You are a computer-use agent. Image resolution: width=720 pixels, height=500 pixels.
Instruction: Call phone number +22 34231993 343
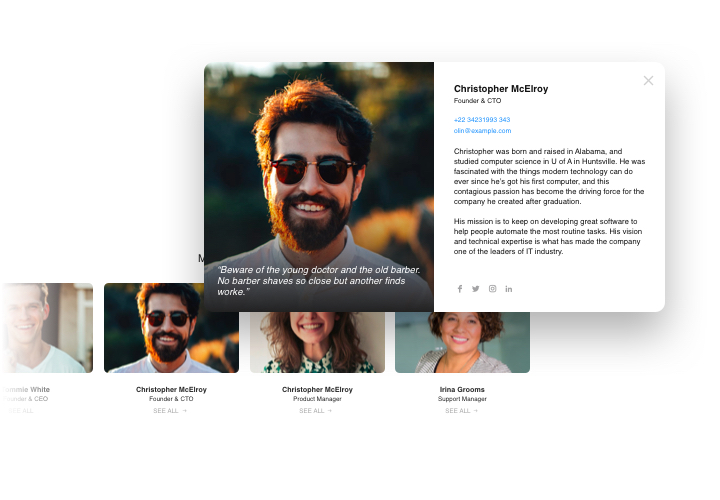click(482, 120)
